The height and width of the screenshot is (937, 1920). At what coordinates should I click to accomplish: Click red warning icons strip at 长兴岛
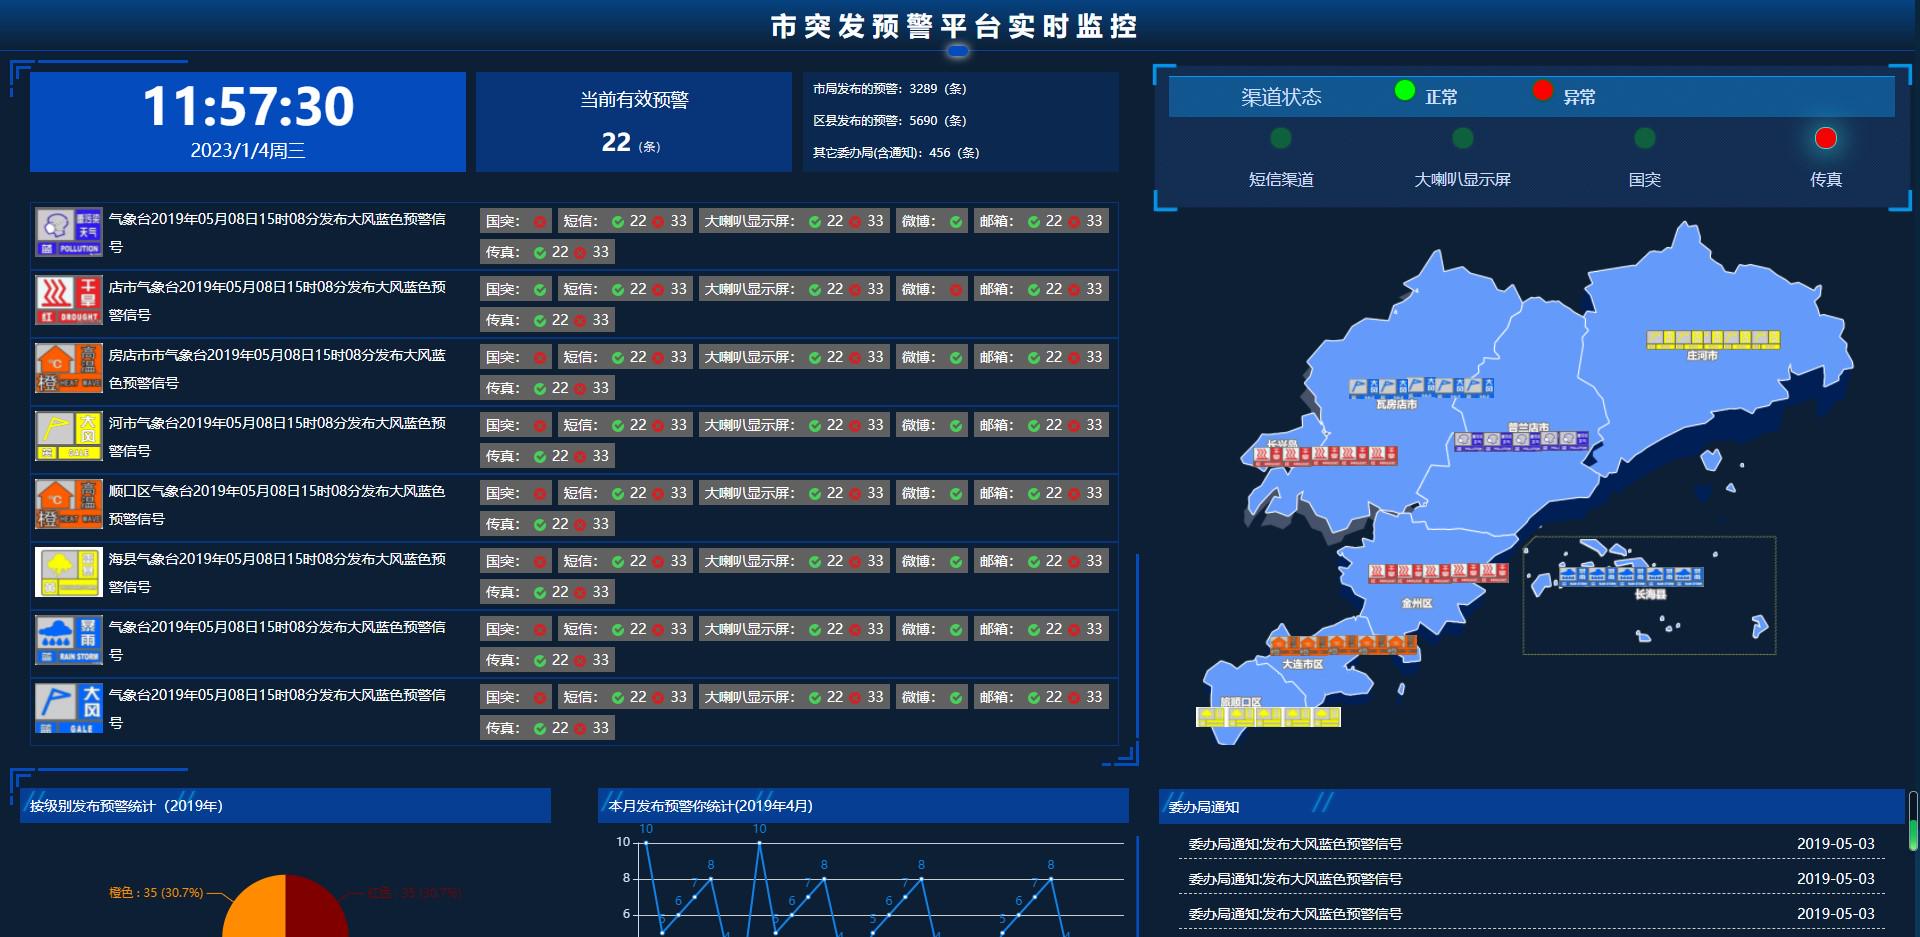[x=1325, y=456]
